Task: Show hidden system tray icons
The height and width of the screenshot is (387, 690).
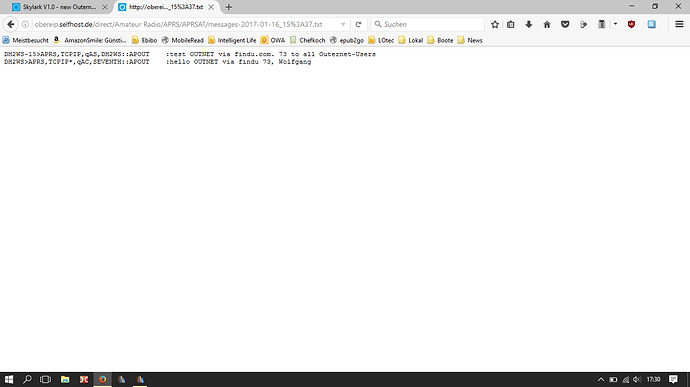Action: tap(601, 380)
